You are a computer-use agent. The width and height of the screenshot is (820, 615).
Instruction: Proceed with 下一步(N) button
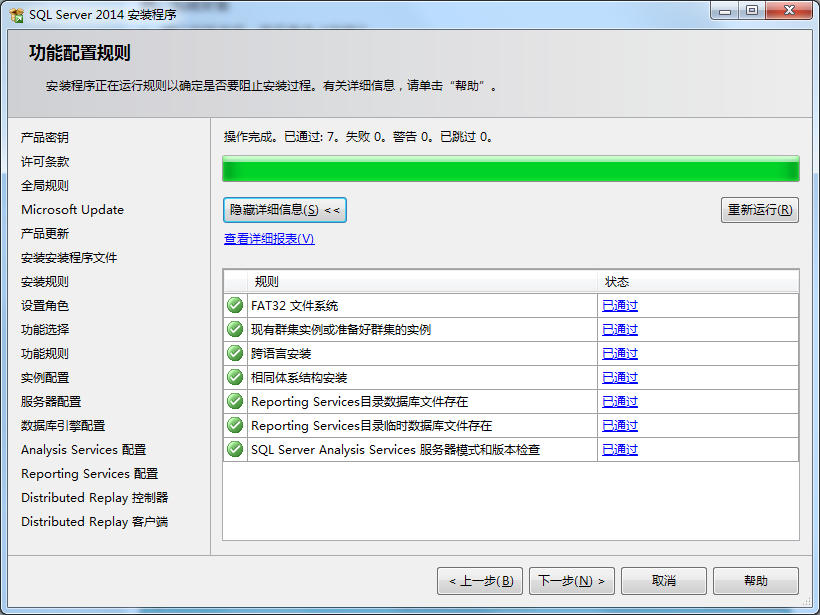coord(572,581)
